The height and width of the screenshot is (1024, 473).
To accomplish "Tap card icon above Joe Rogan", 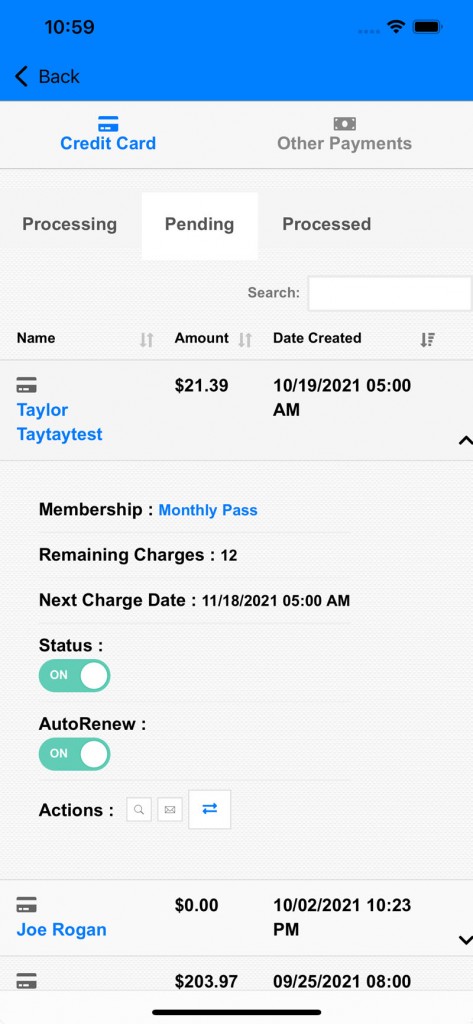I will [27, 905].
